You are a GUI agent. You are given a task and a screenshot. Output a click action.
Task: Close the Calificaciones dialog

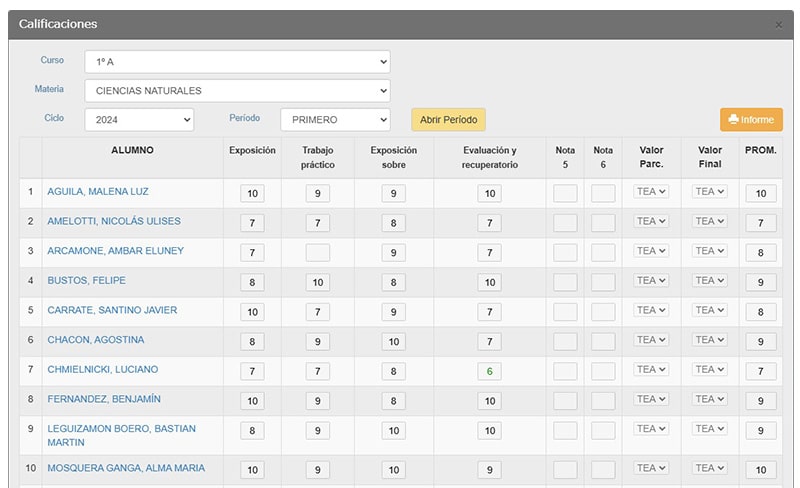779,25
